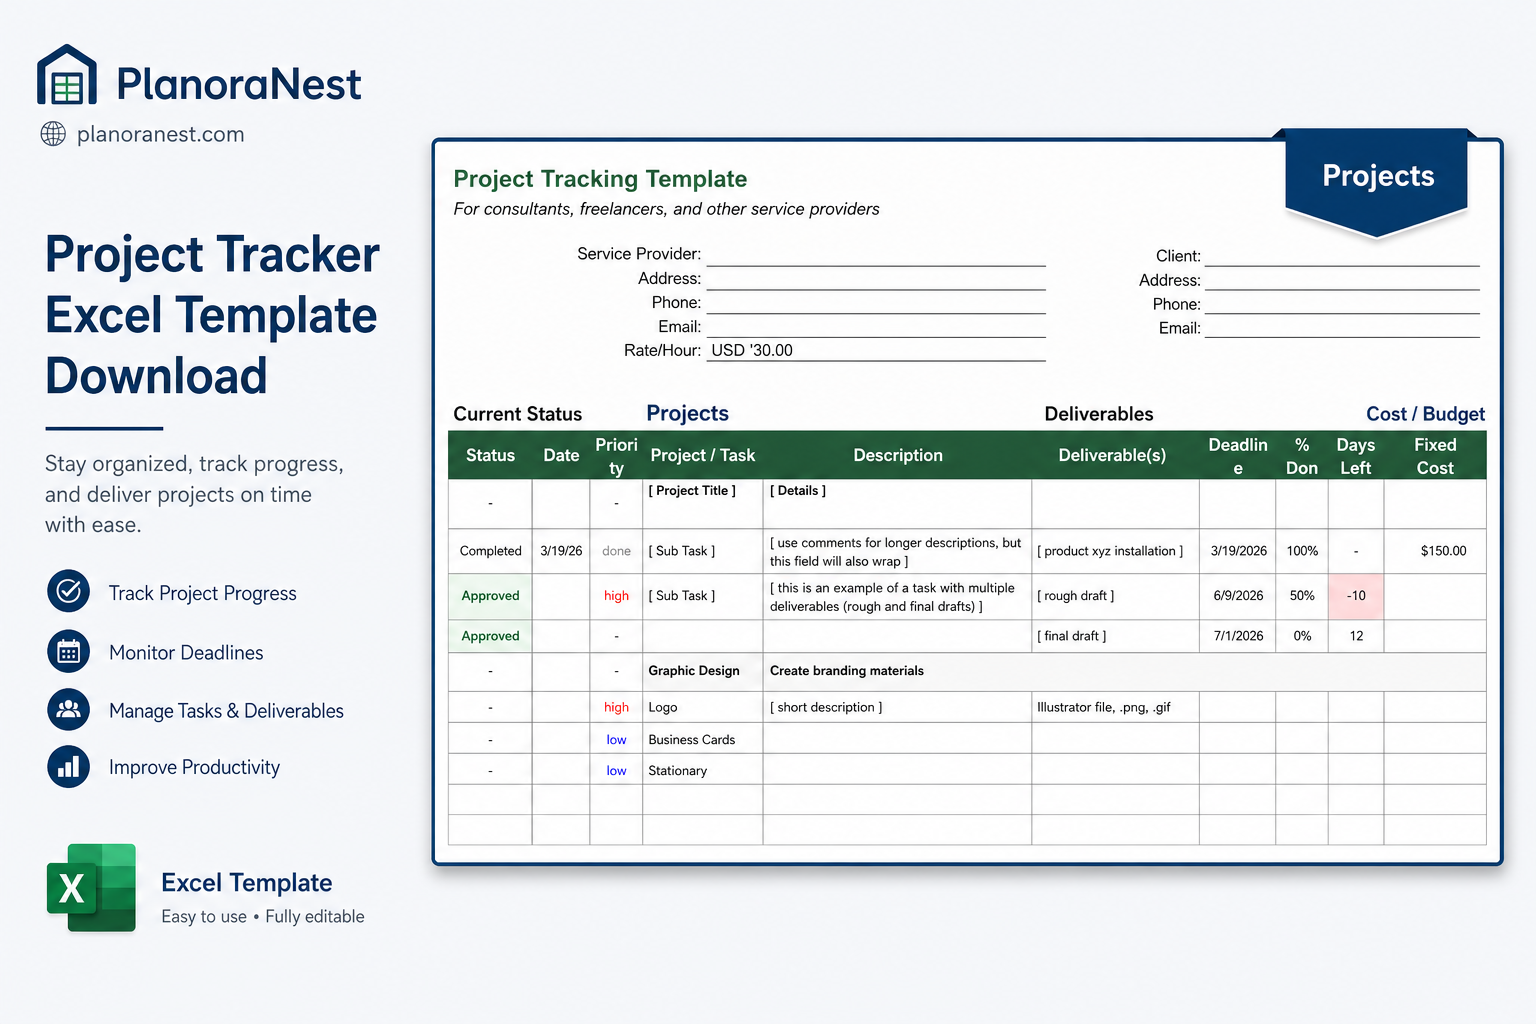The image size is (1536, 1024).
Task: Select the [ product xyz installation ] cell
Action: 1115,551
